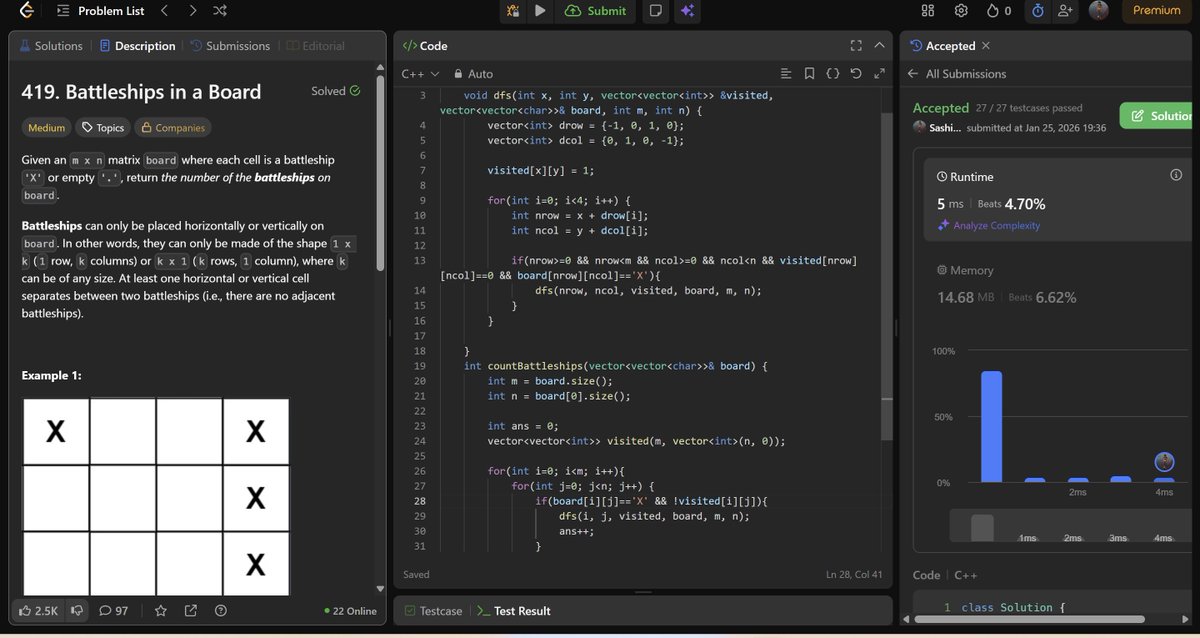Click the timer stopwatch icon
The image size is (1200, 638).
pos(1037,11)
